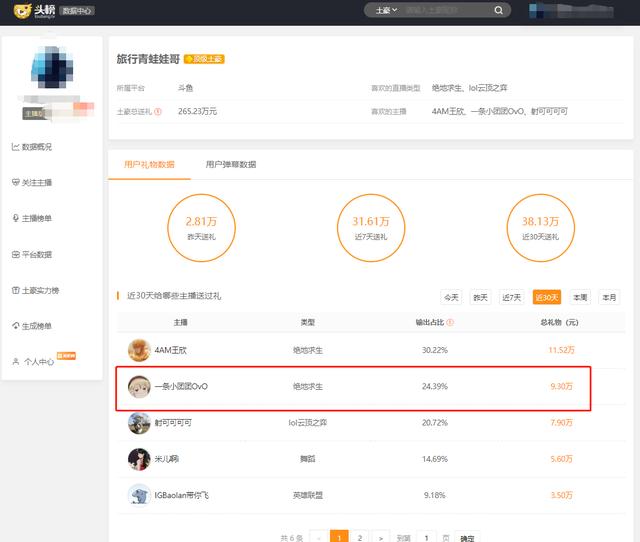
Task: Open streamer IGBaolan带你飞 name link
Action: [181, 495]
